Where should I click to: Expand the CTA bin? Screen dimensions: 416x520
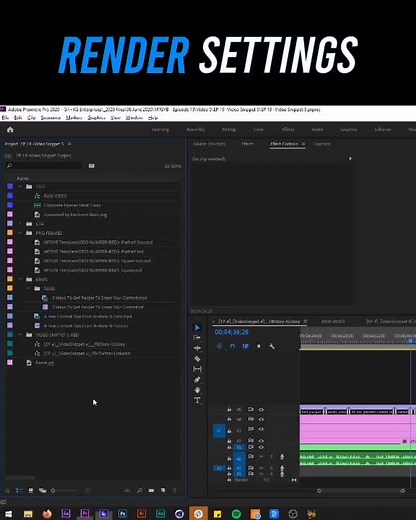(x=21, y=223)
